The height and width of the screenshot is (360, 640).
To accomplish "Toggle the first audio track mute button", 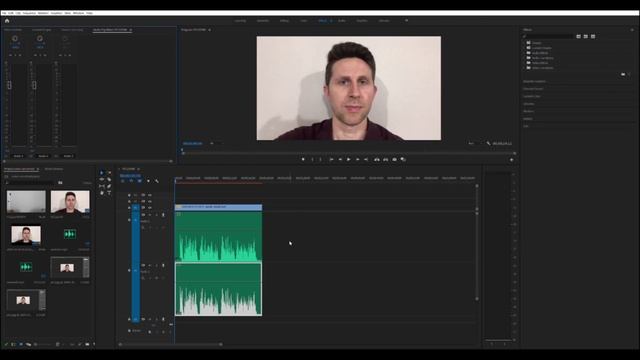I will click(150, 215).
